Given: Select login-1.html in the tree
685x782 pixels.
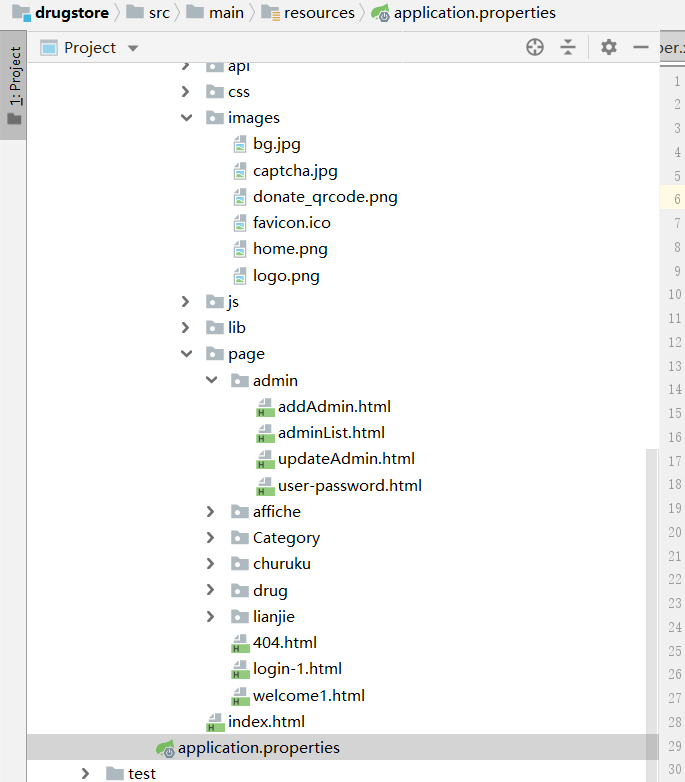Looking at the screenshot, I should tap(297, 669).
